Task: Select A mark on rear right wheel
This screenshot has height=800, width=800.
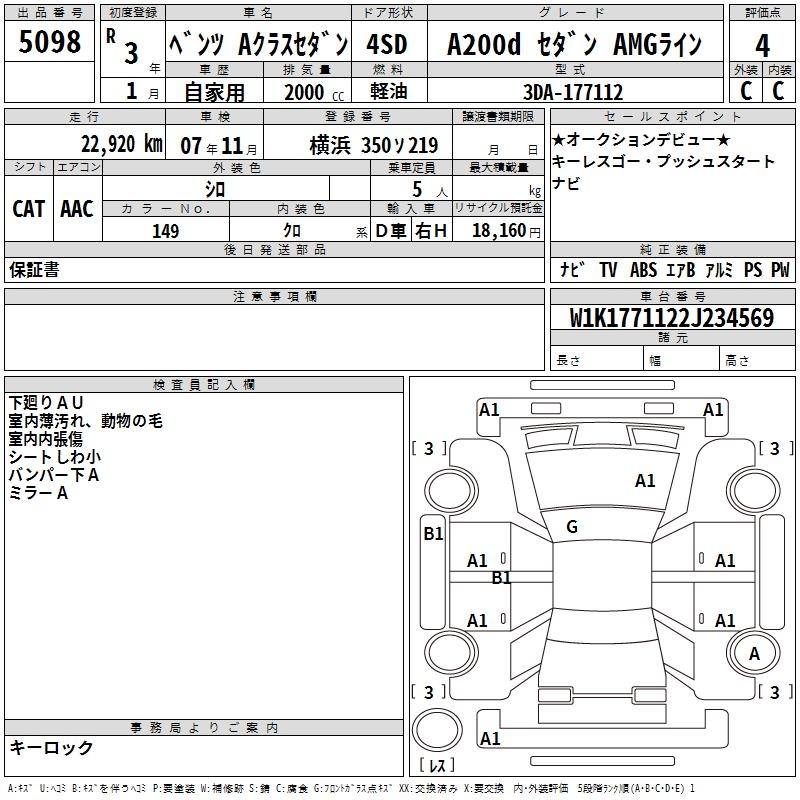Action: click(x=754, y=654)
